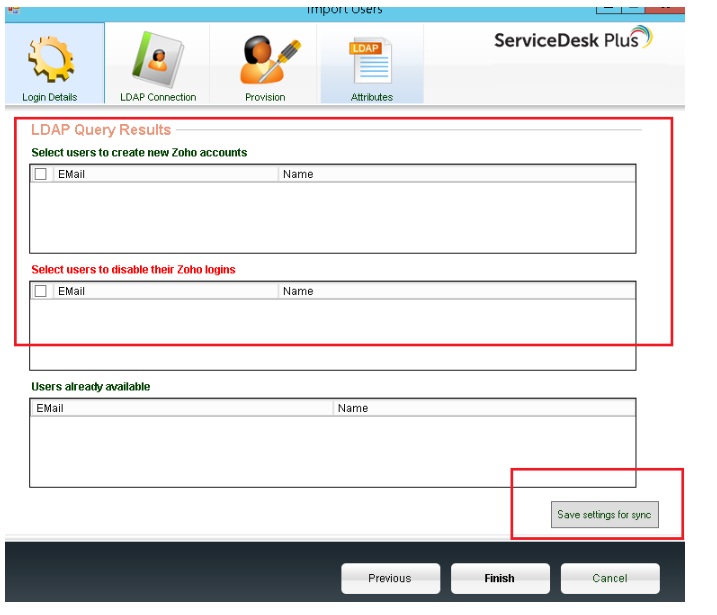Screen dimensions: 717x615
Task: Go to the Provision user step icon
Action: click(x=266, y=62)
